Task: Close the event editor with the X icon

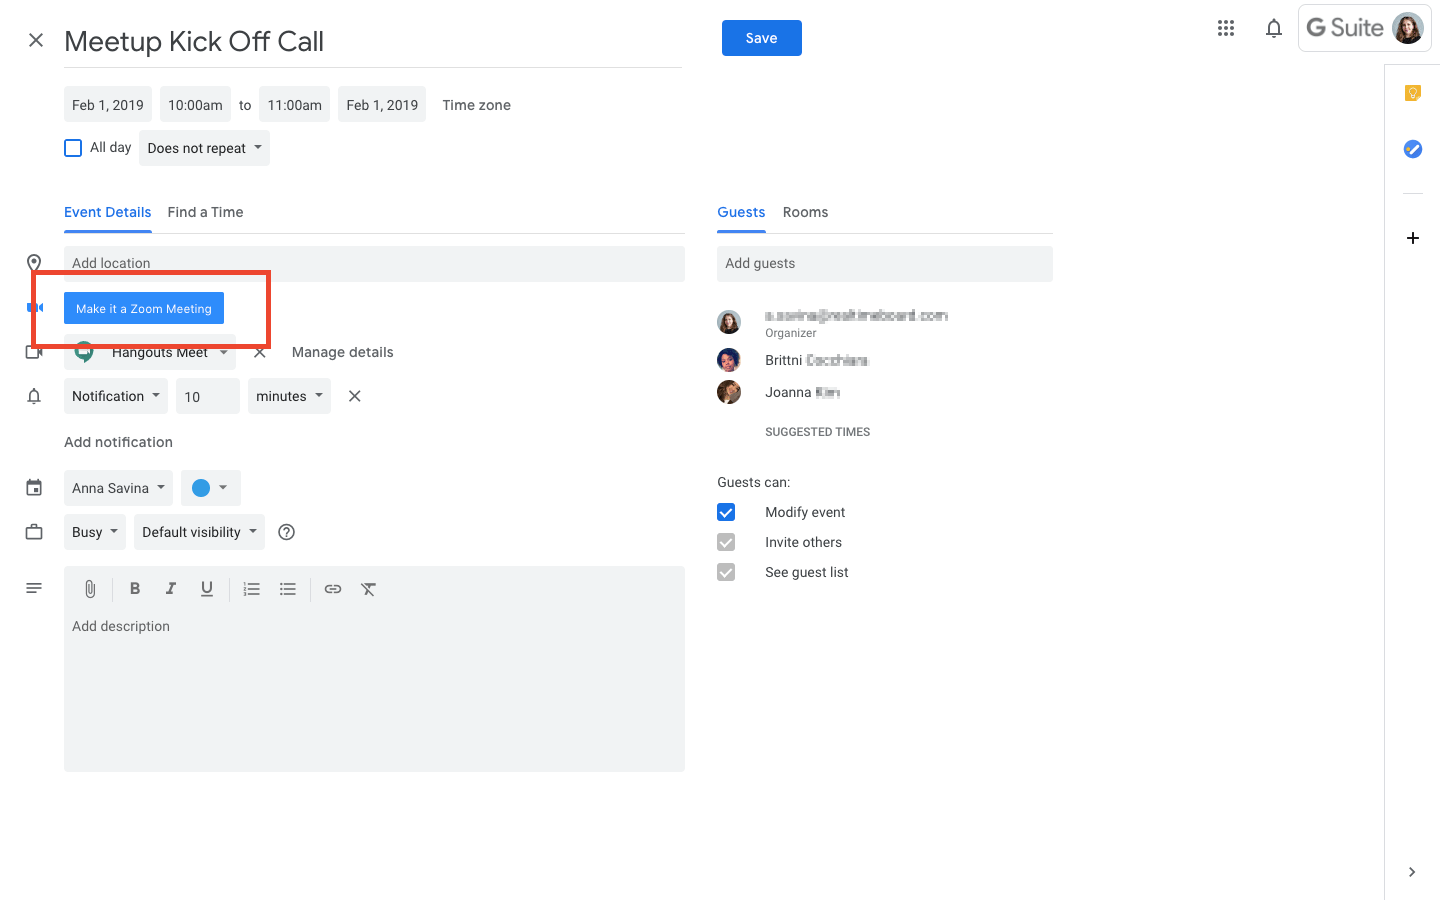Action: click(x=36, y=40)
